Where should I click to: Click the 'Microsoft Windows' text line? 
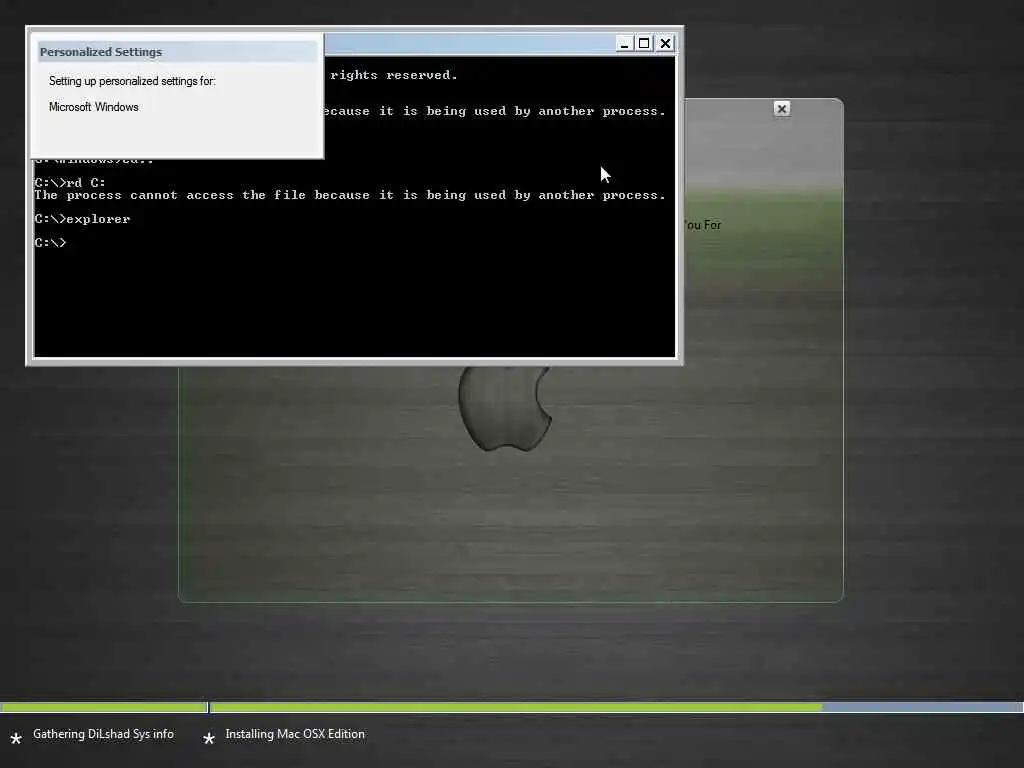pos(93,107)
